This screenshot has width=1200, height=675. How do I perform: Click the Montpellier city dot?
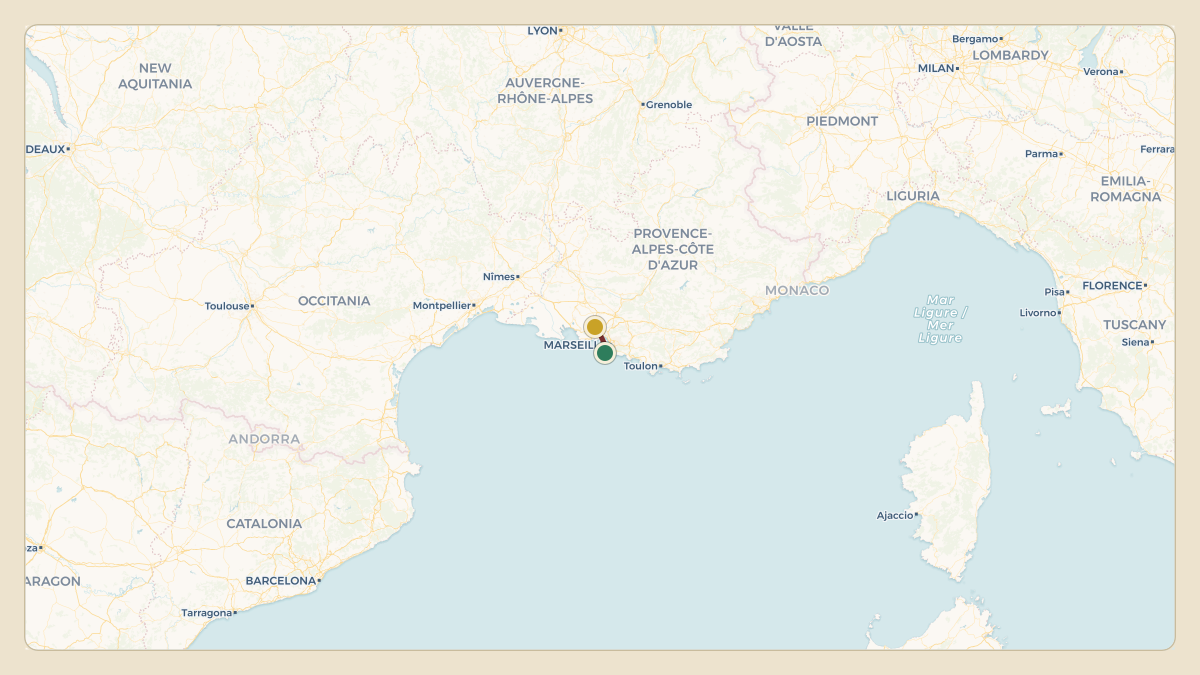click(474, 305)
